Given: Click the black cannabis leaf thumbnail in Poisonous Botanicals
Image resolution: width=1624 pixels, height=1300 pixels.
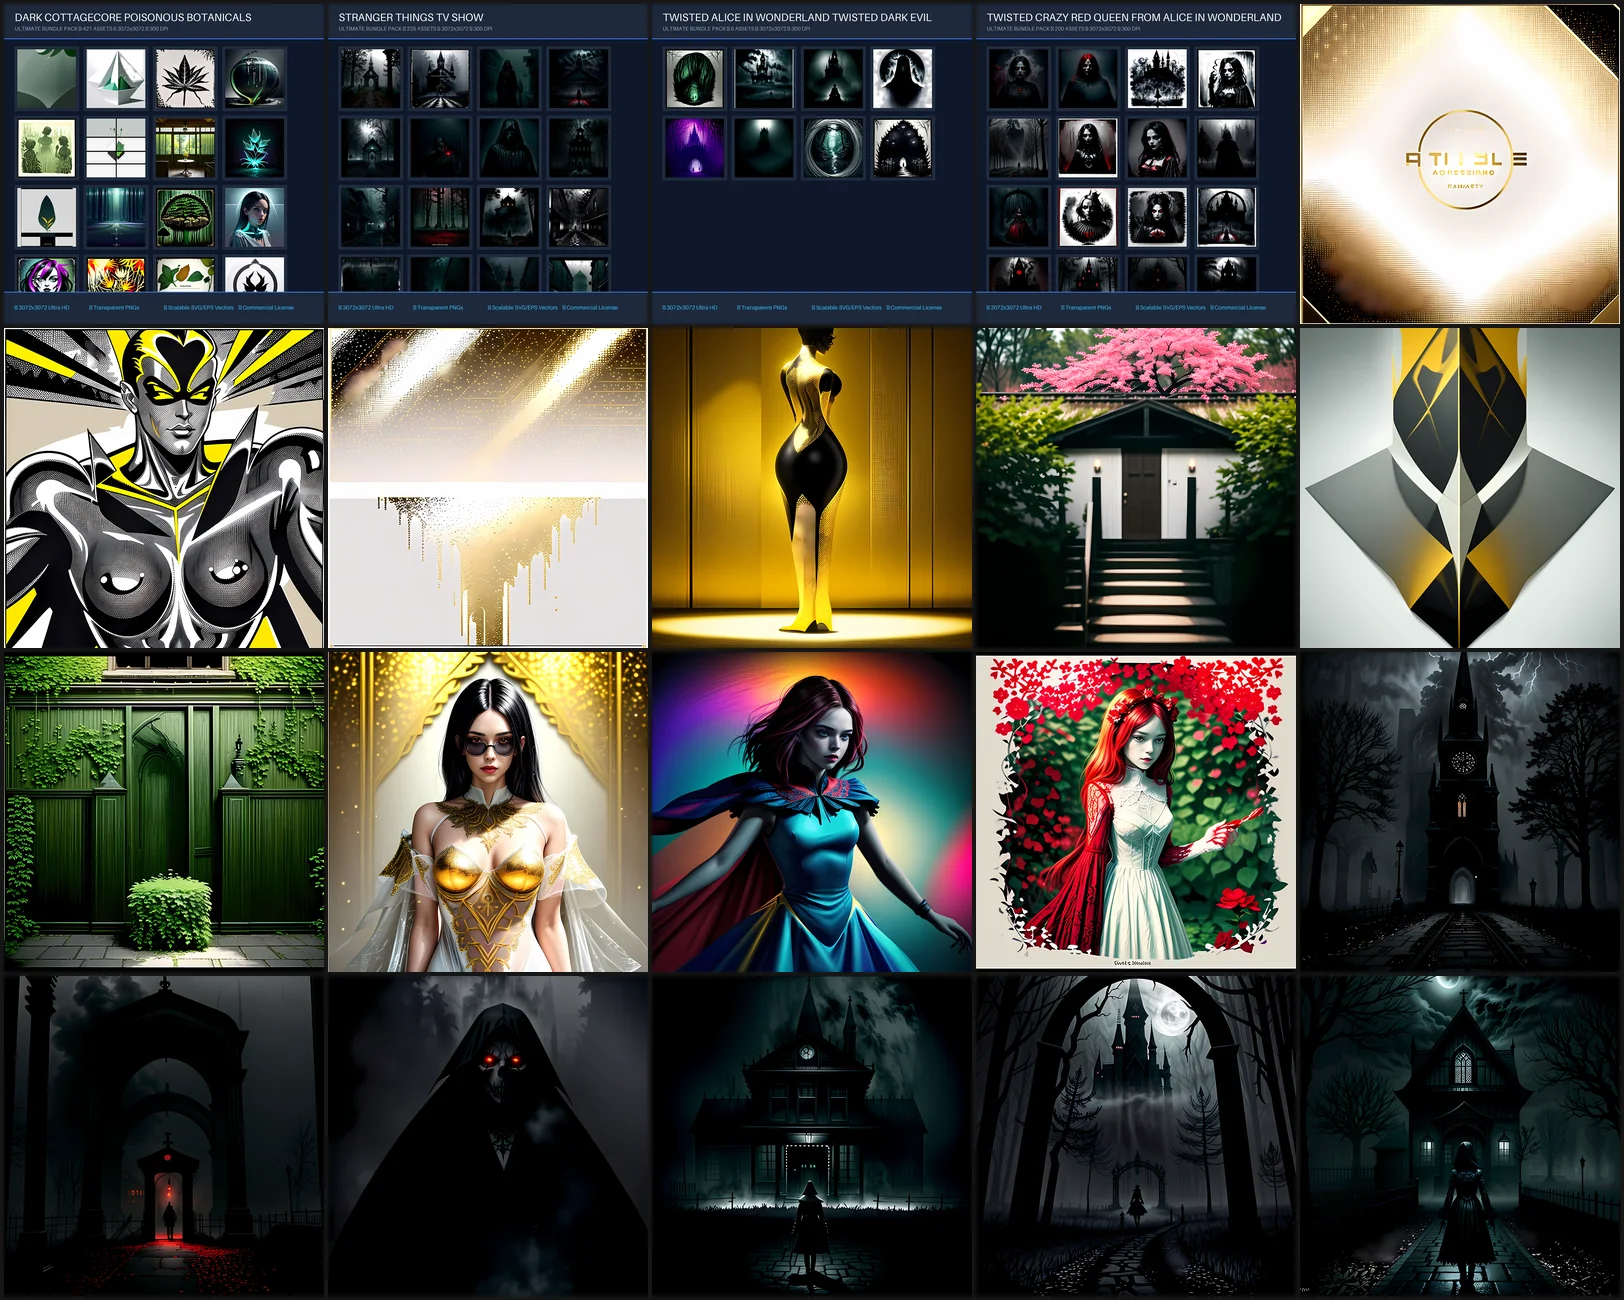Looking at the screenshot, I should coord(185,78).
